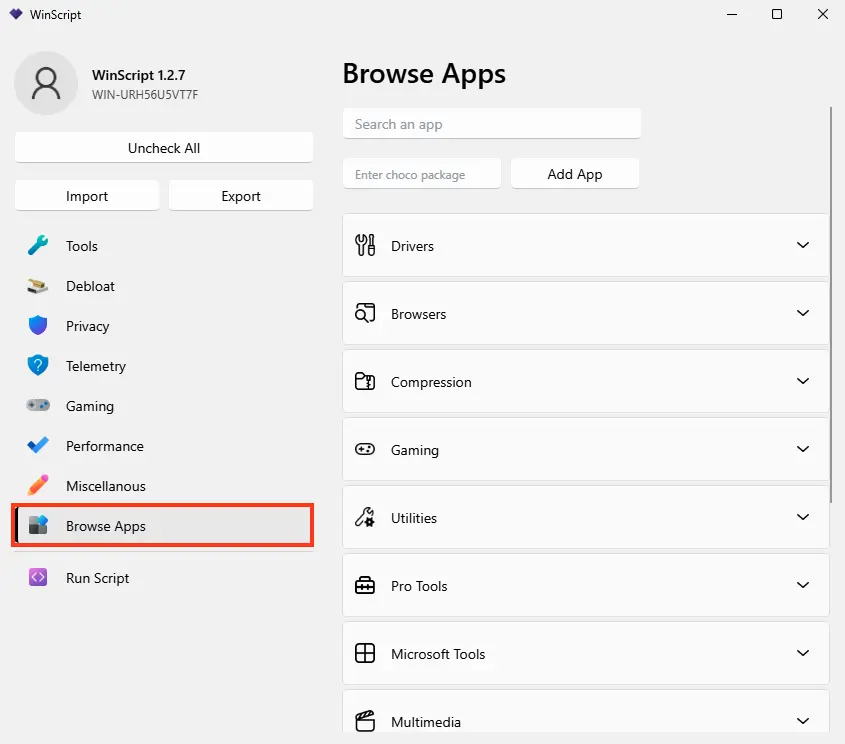Open the Privacy section
This screenshot has height=744, width=845.
click(x=163, y=326)
